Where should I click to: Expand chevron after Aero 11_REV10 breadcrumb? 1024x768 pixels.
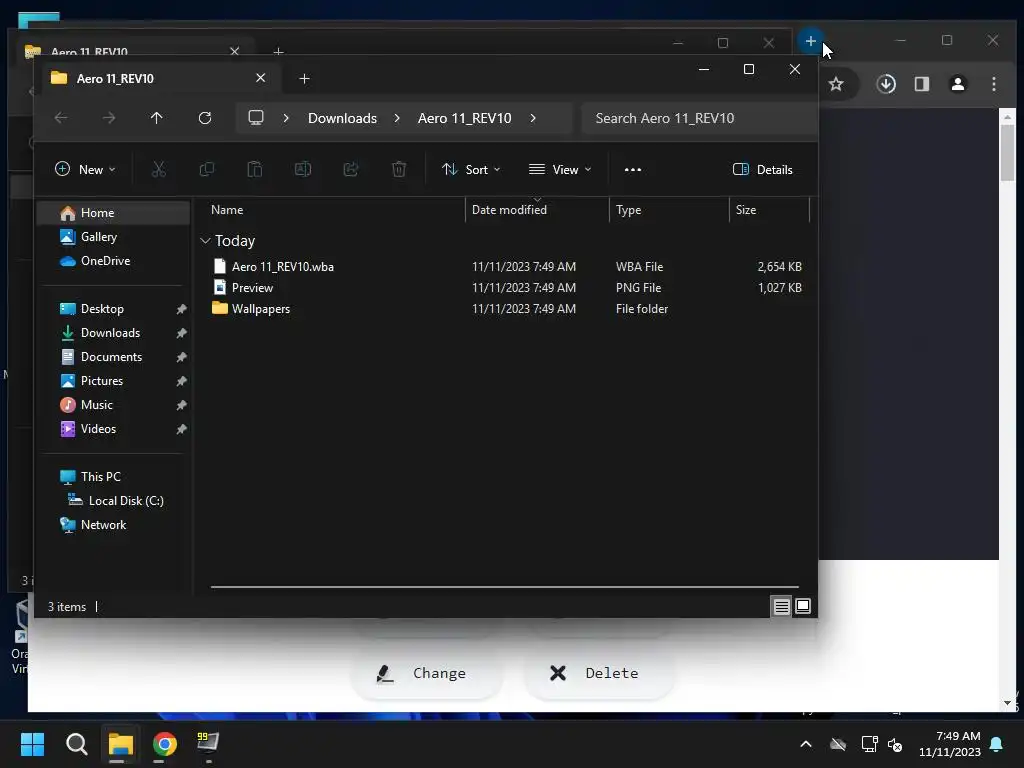[533, 118]
